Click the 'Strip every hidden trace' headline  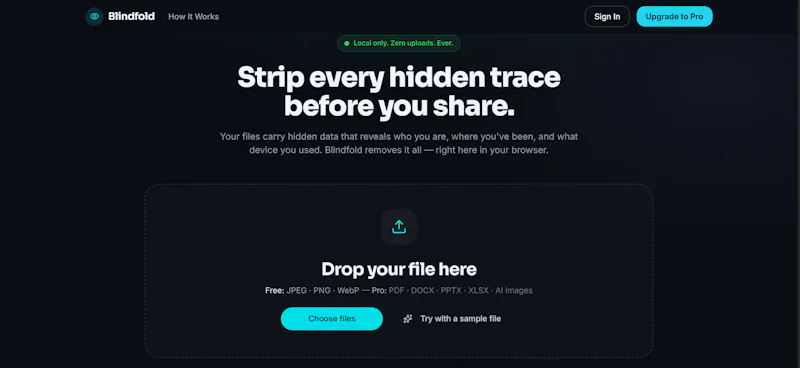click(398, 78)
